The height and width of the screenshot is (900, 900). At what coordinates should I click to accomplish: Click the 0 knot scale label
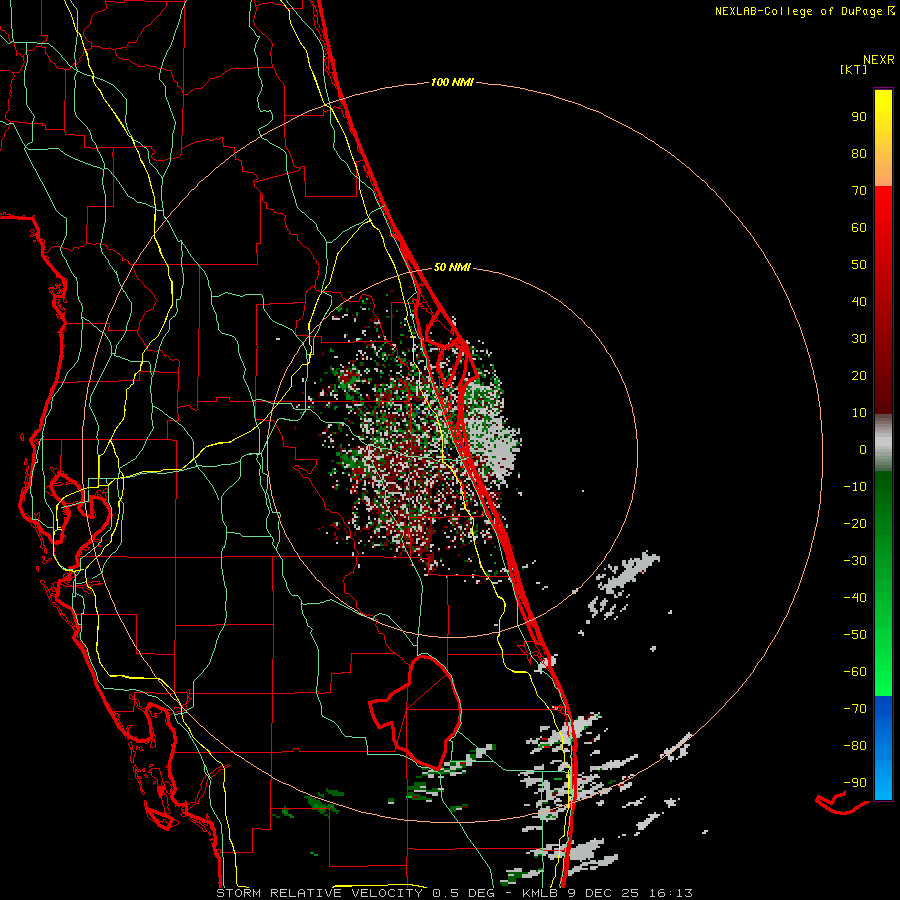[x=863, y=450]
